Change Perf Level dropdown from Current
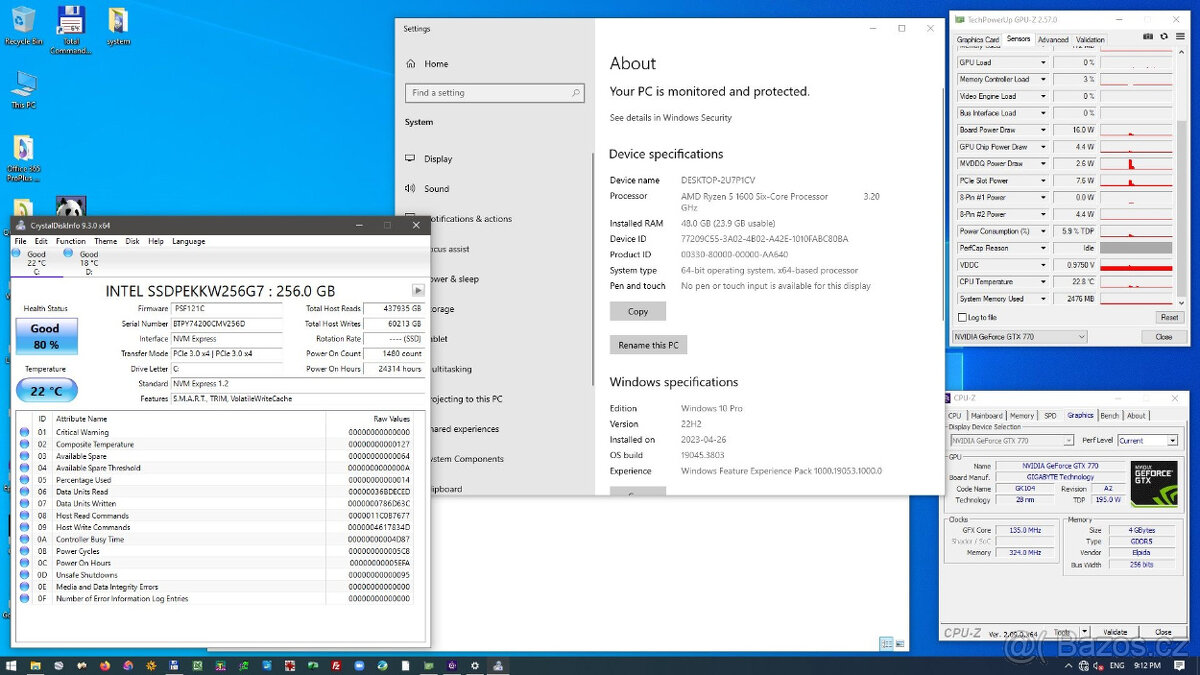 click(1147, 440)
